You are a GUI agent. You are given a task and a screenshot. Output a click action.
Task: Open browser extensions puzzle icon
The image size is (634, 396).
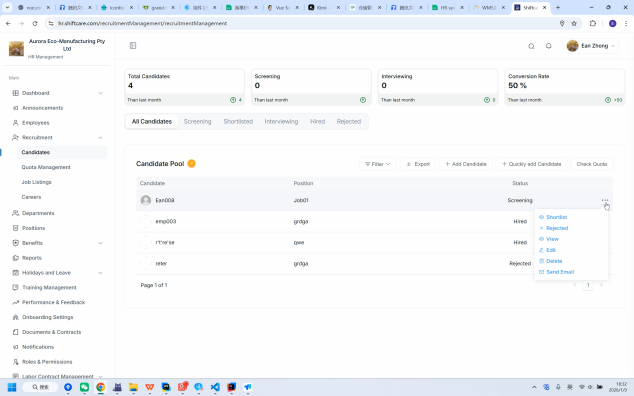click(593, 23)
